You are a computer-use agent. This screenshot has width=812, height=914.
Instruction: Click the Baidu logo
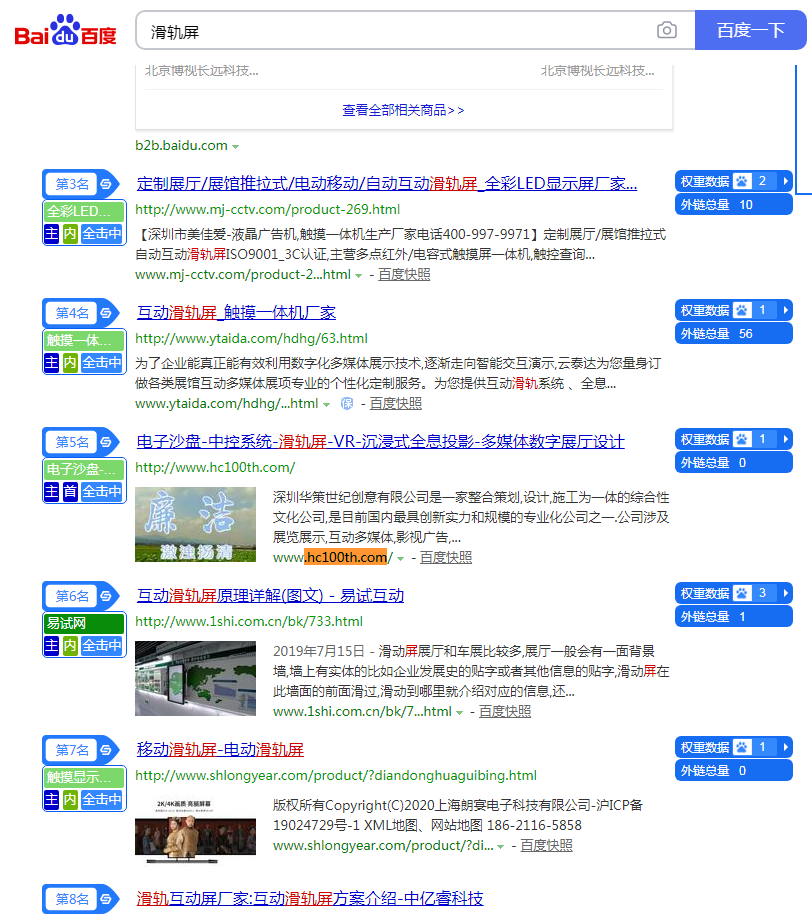pos(65,30)
